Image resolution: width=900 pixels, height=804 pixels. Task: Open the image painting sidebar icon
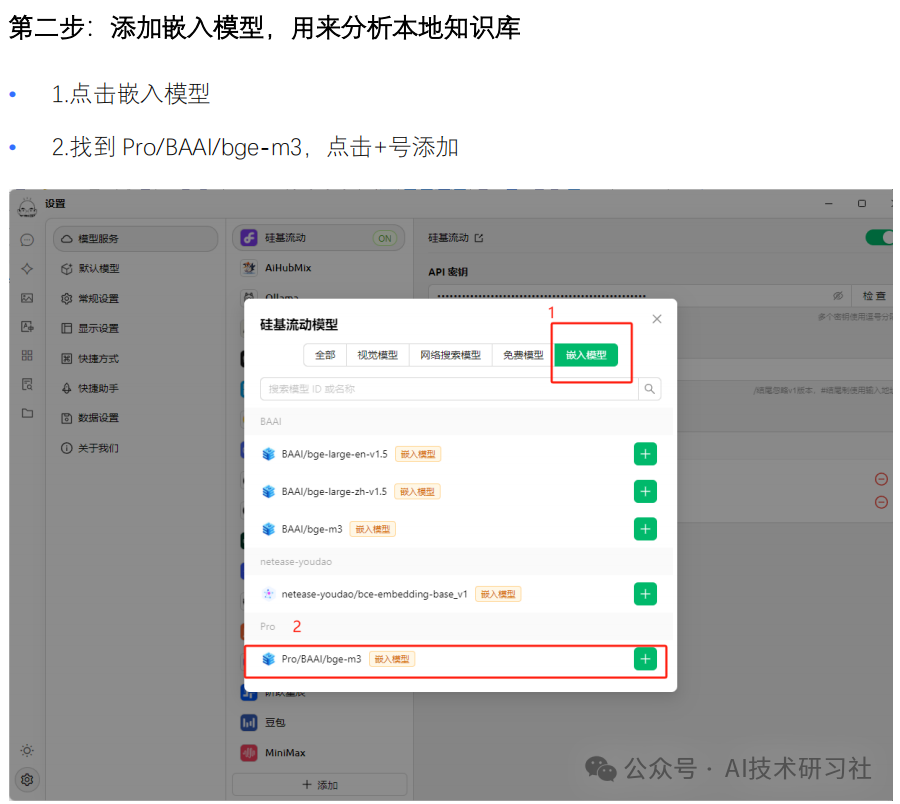click(27, 298)
